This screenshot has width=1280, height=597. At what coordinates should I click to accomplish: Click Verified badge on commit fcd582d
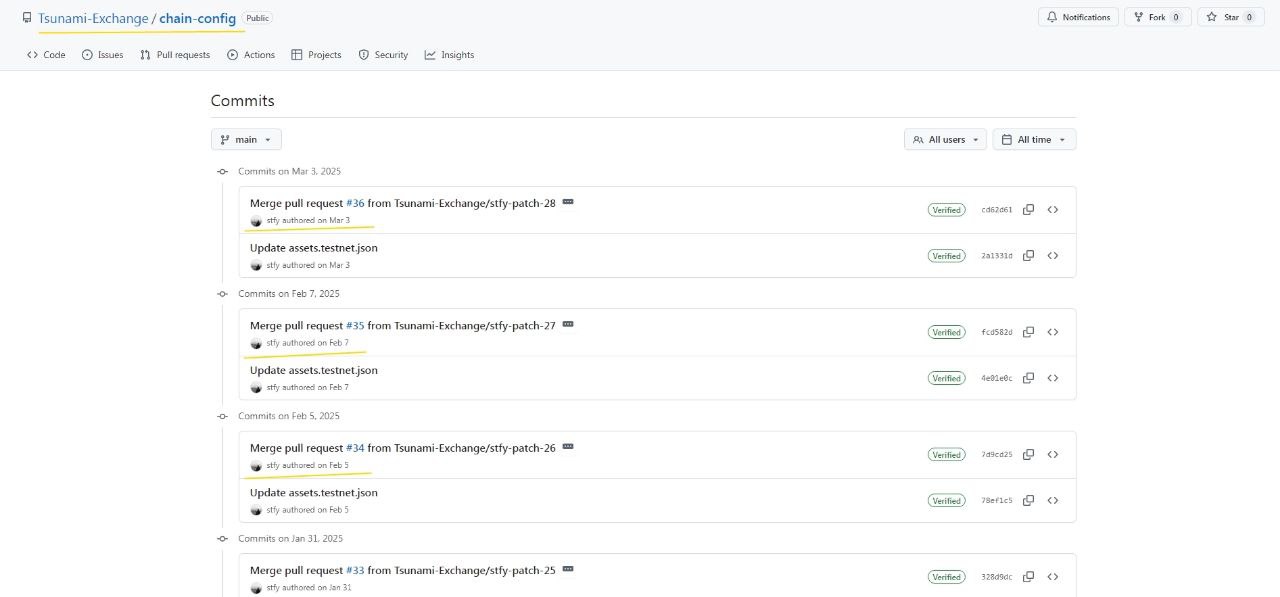click(946, 332)
